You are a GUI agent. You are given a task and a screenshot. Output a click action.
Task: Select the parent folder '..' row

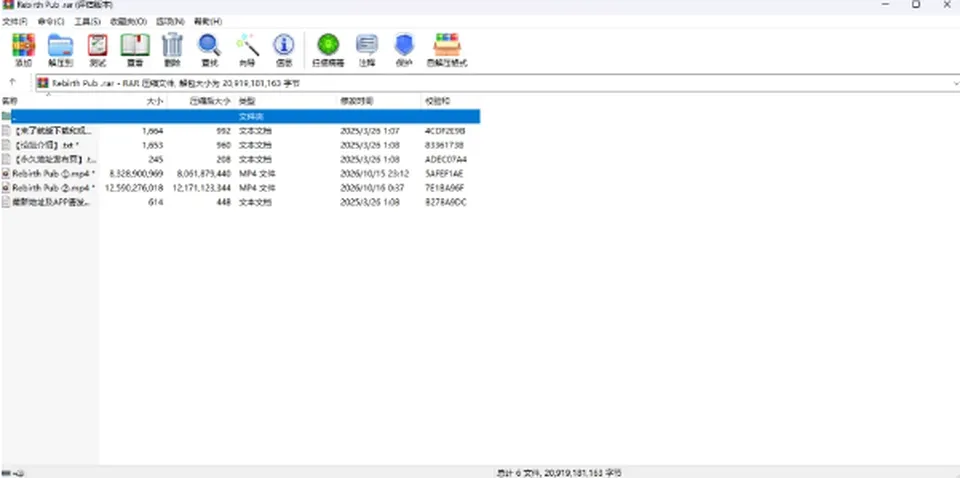(x=240, y=116)
